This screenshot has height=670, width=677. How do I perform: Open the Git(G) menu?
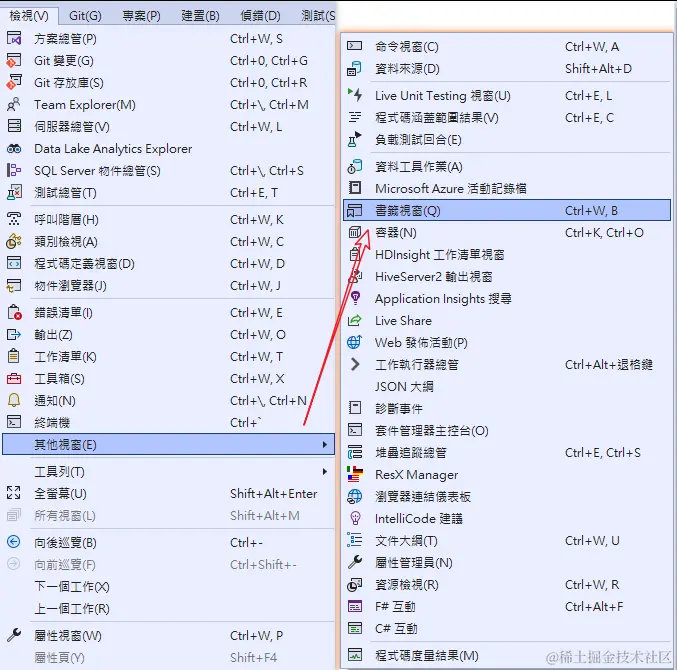pyautogui.click(x=85, y=16)
